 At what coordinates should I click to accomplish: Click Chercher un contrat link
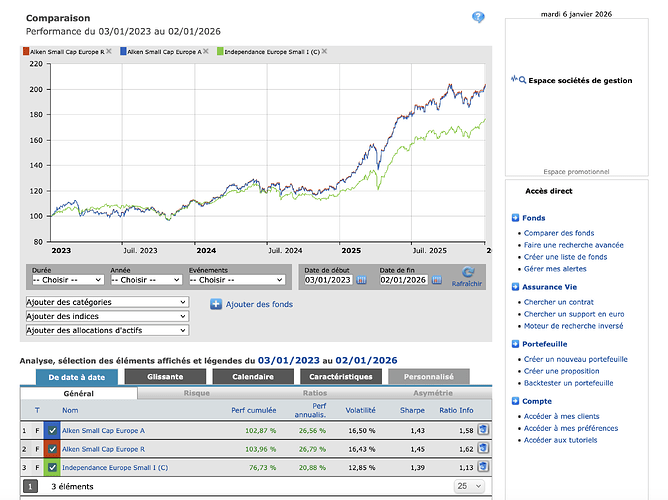tap(559, 302)
